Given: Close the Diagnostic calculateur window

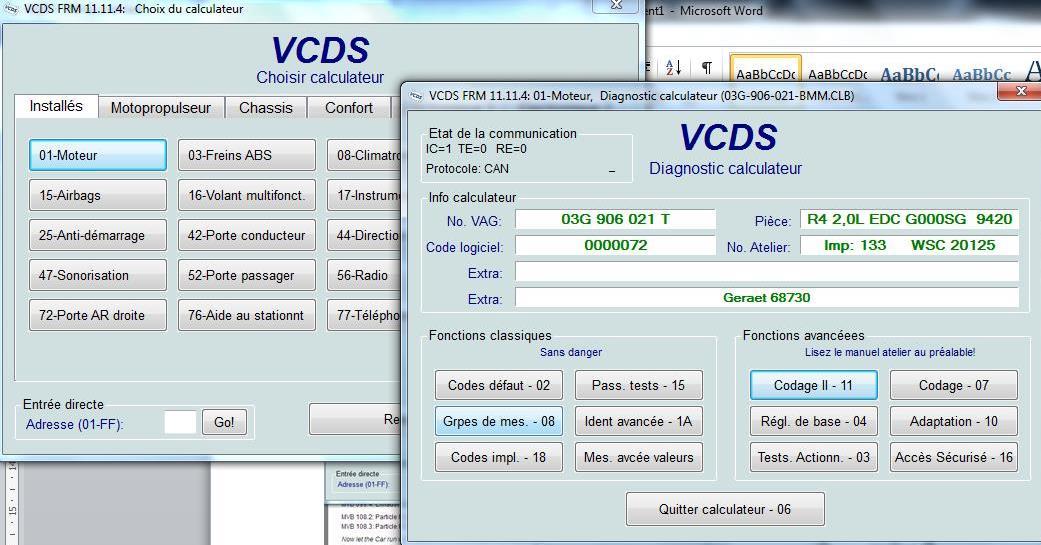Looking at the screenshot, I should [x=1021, y=91].
